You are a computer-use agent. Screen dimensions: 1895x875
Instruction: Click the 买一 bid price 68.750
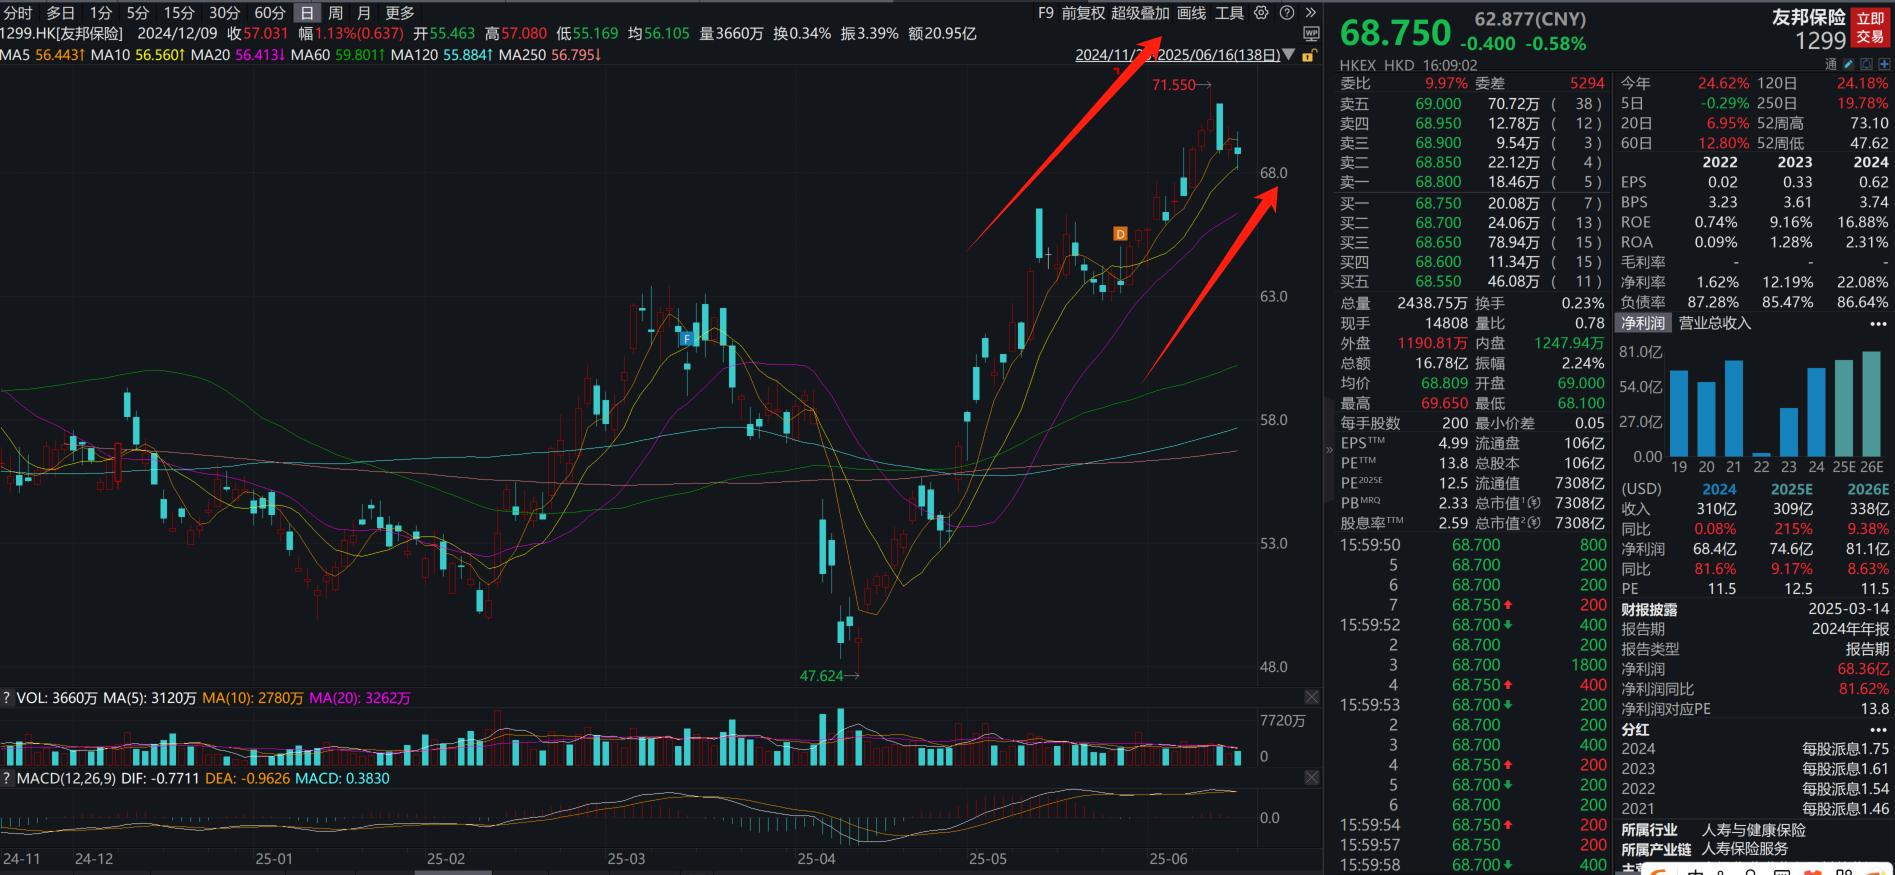coord(1438,203)
